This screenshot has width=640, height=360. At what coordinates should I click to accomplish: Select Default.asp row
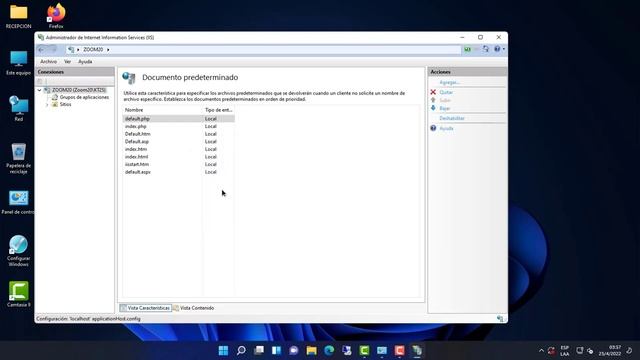(178, 142)
